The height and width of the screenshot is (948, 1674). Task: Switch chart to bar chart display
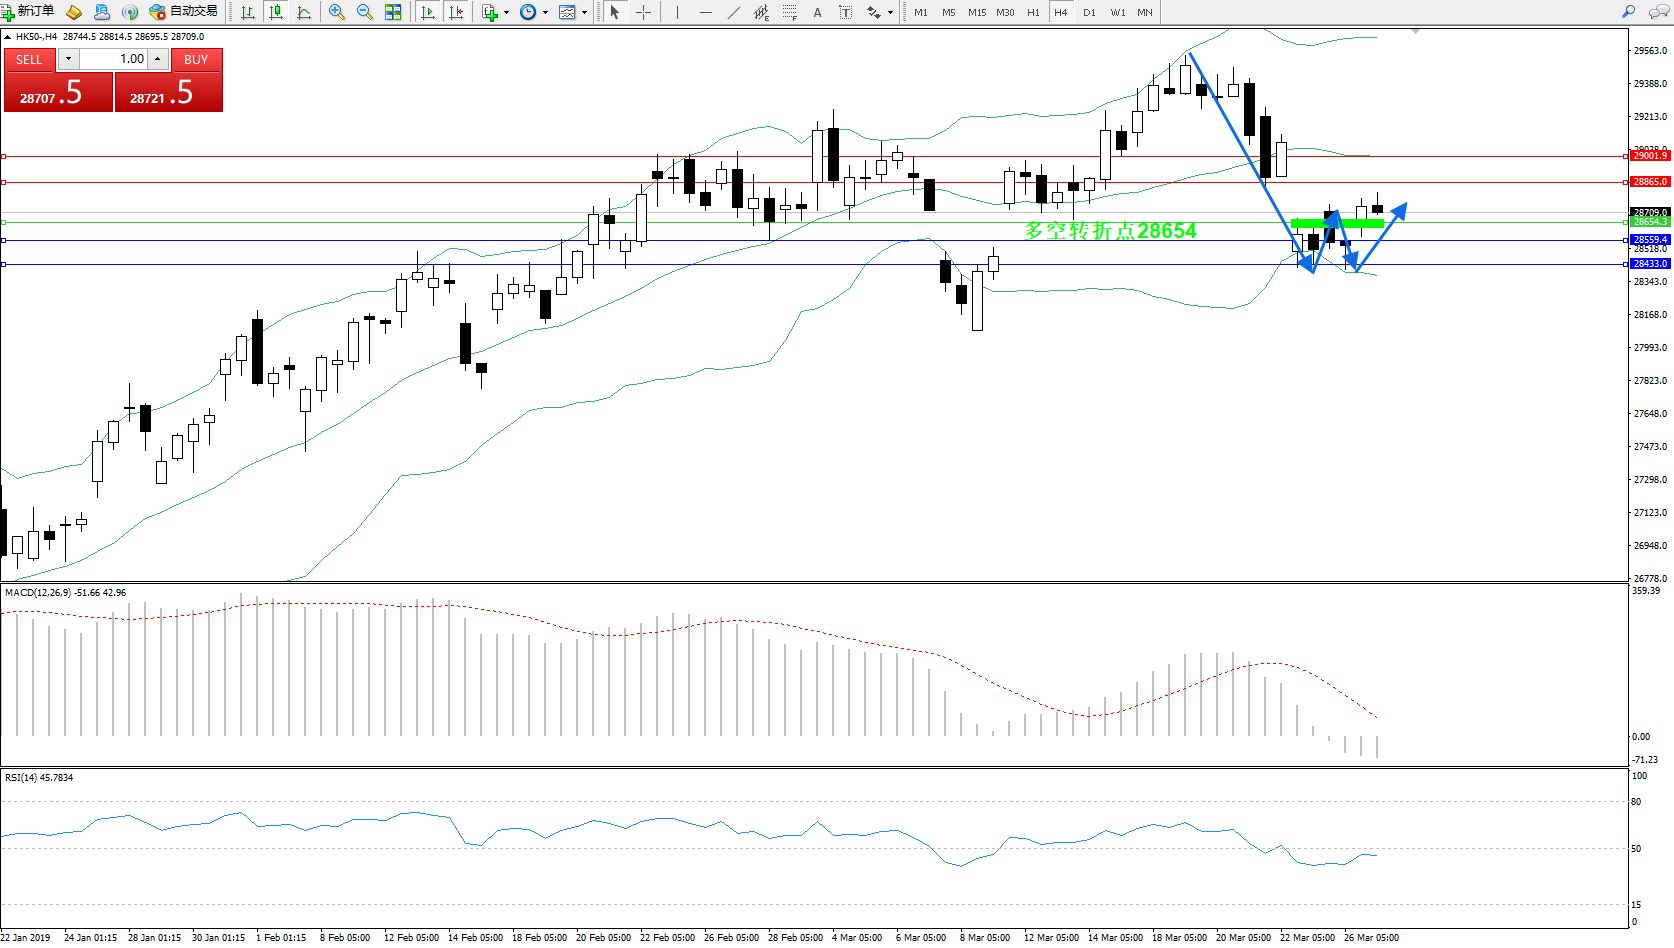[x=248, y=12]
